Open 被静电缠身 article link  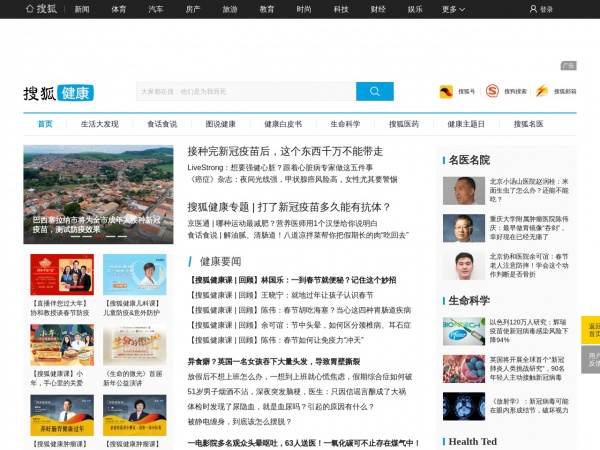(x=240, y=422)
